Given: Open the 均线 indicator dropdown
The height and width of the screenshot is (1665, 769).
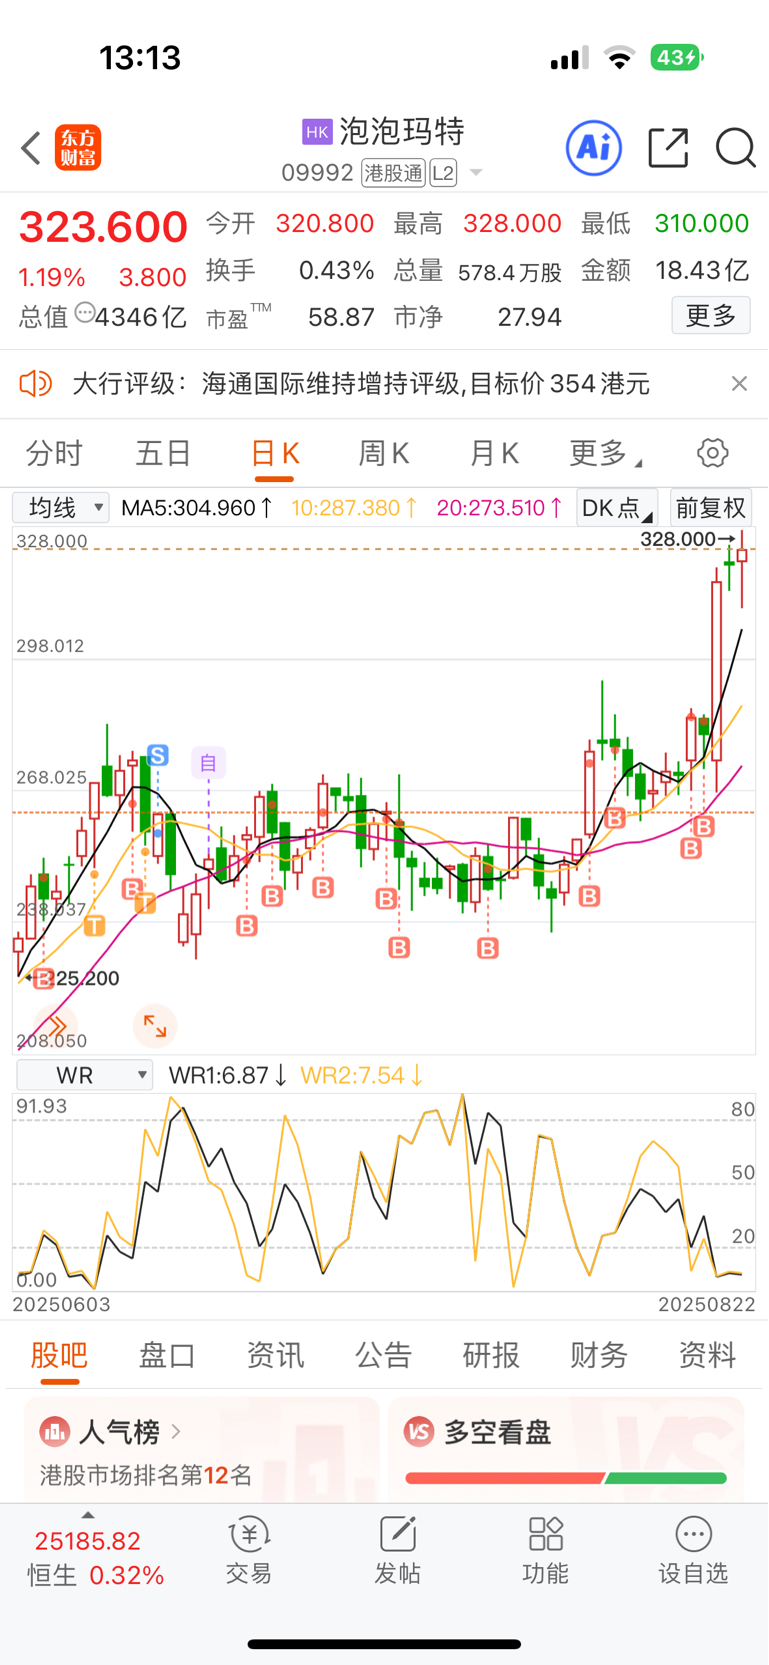Looking at the screenshot, I should (x=61, y=508).
